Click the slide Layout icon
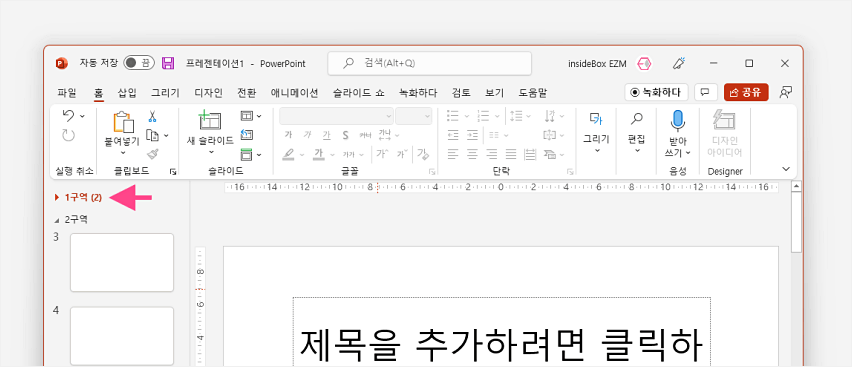Image resolution: width=852 pixels, height=367 pixels. pyautogui.click(x=247, y=116)
